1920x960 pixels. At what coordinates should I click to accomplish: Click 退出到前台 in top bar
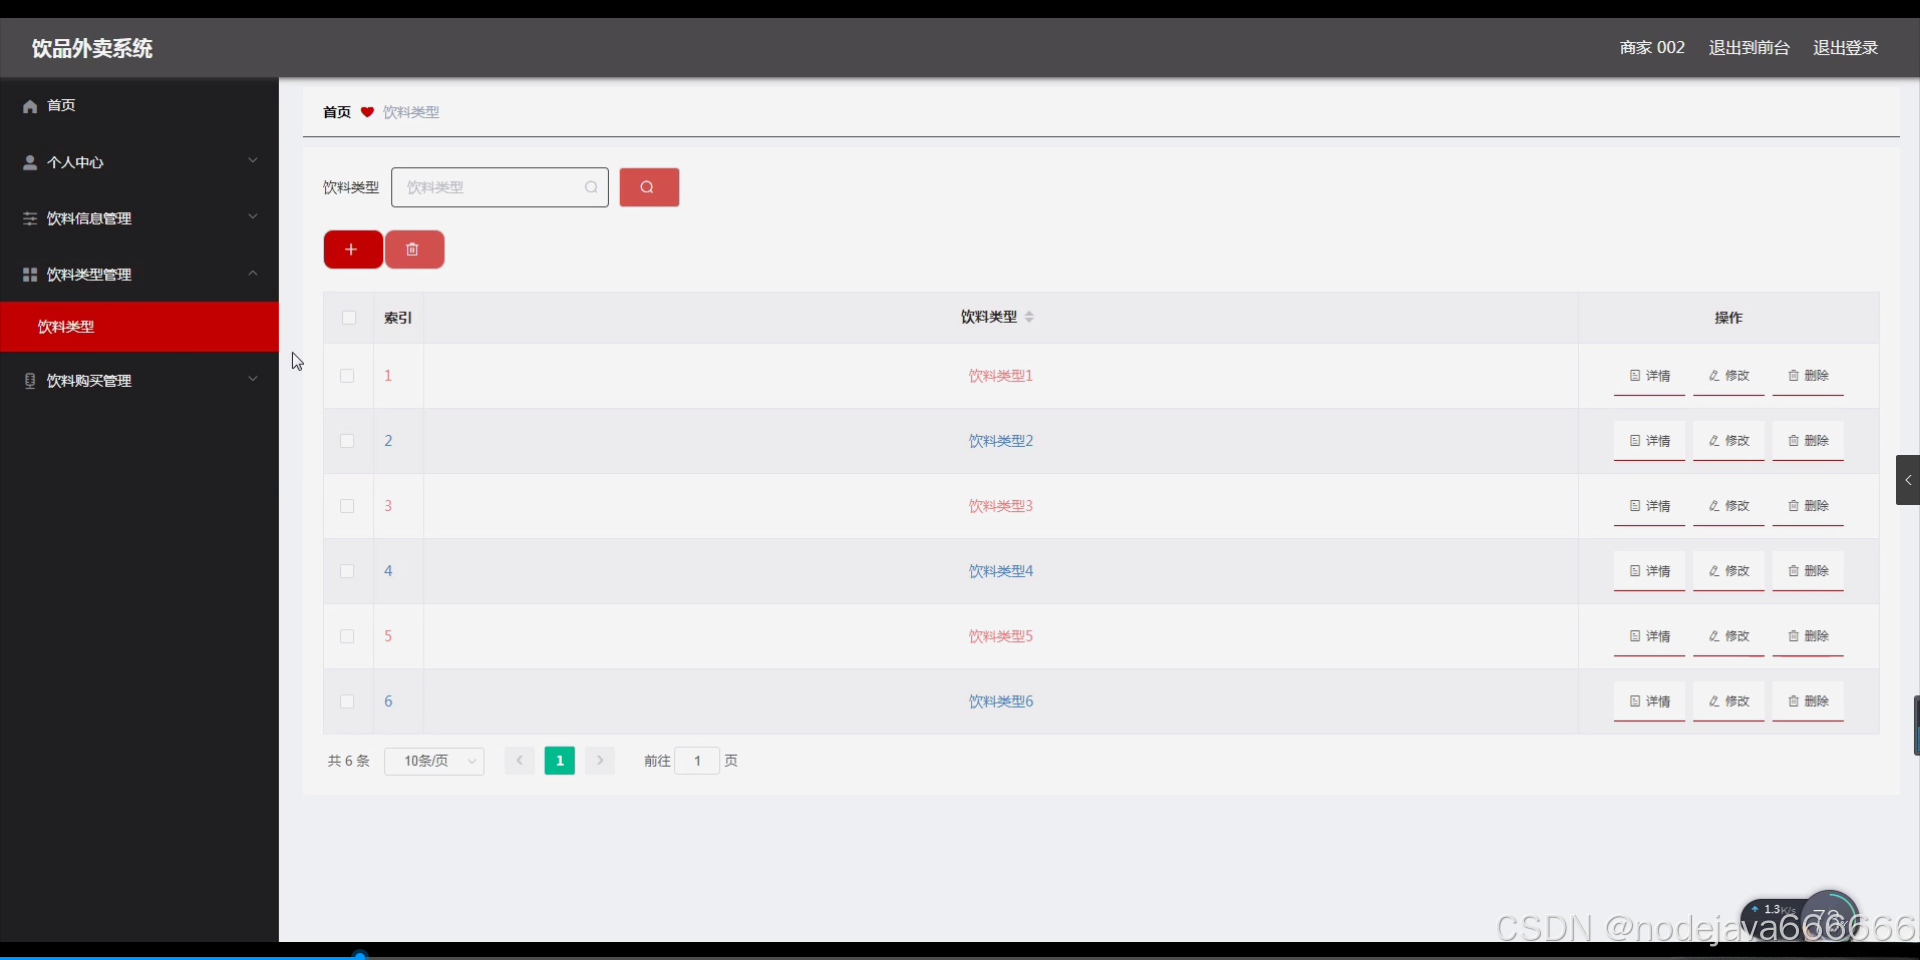click(1749, 48)
